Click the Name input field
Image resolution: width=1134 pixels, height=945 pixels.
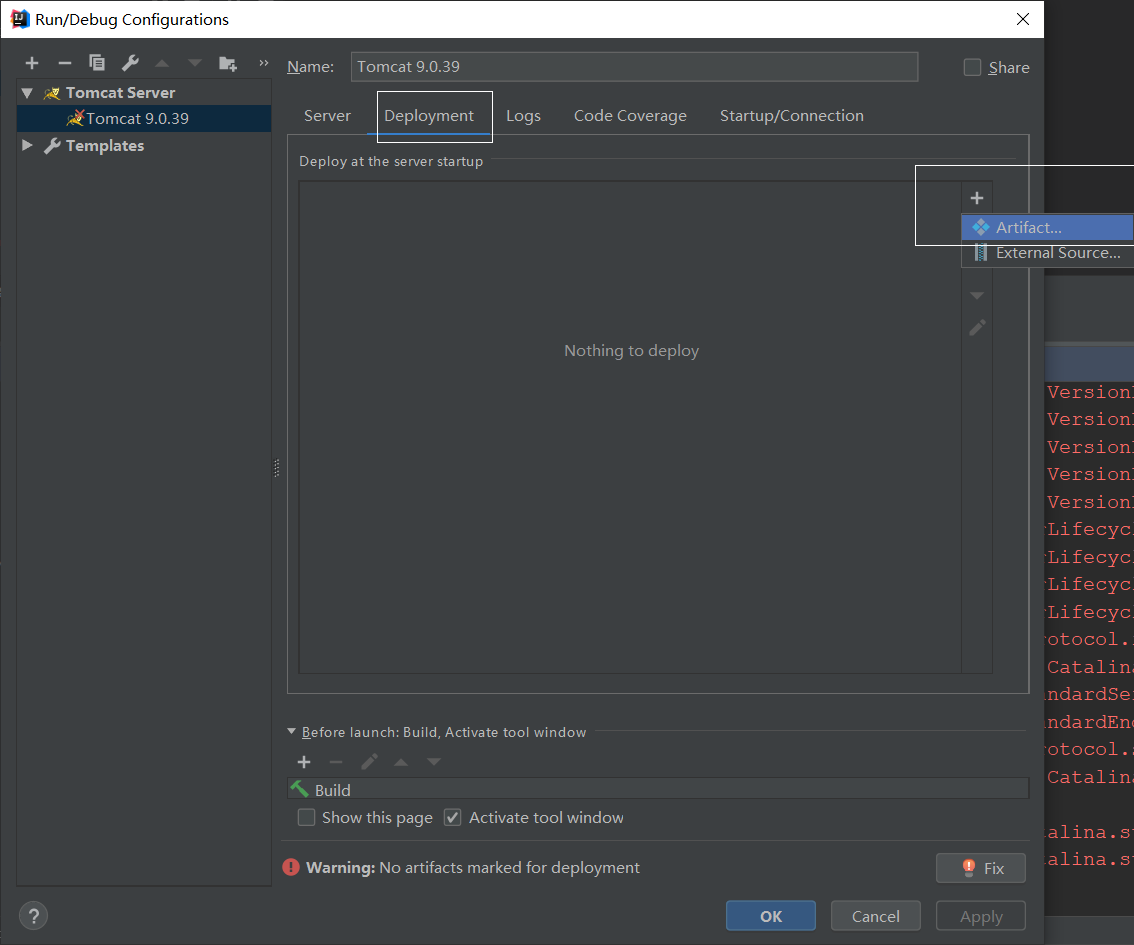click(634, 67)
